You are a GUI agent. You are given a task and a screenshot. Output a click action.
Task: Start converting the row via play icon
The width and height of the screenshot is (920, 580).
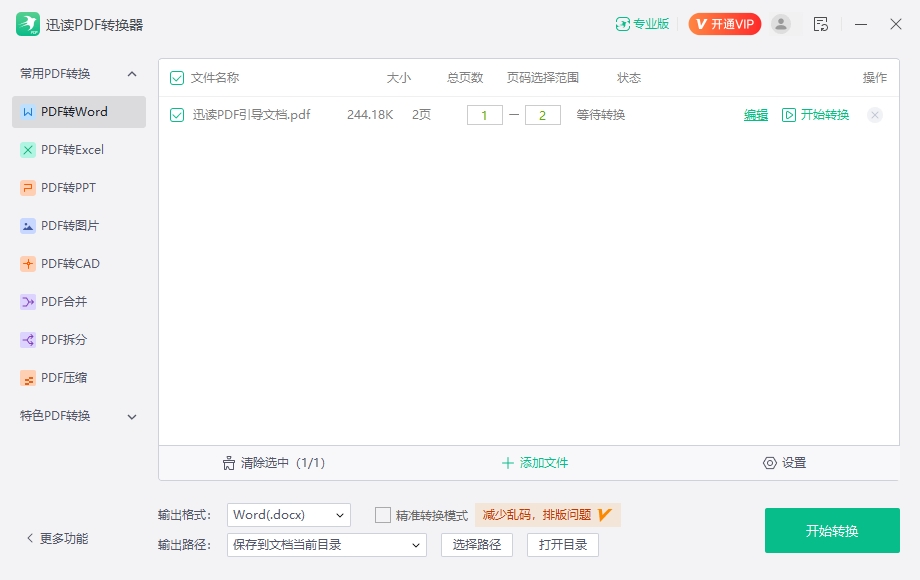click(789, 115)
